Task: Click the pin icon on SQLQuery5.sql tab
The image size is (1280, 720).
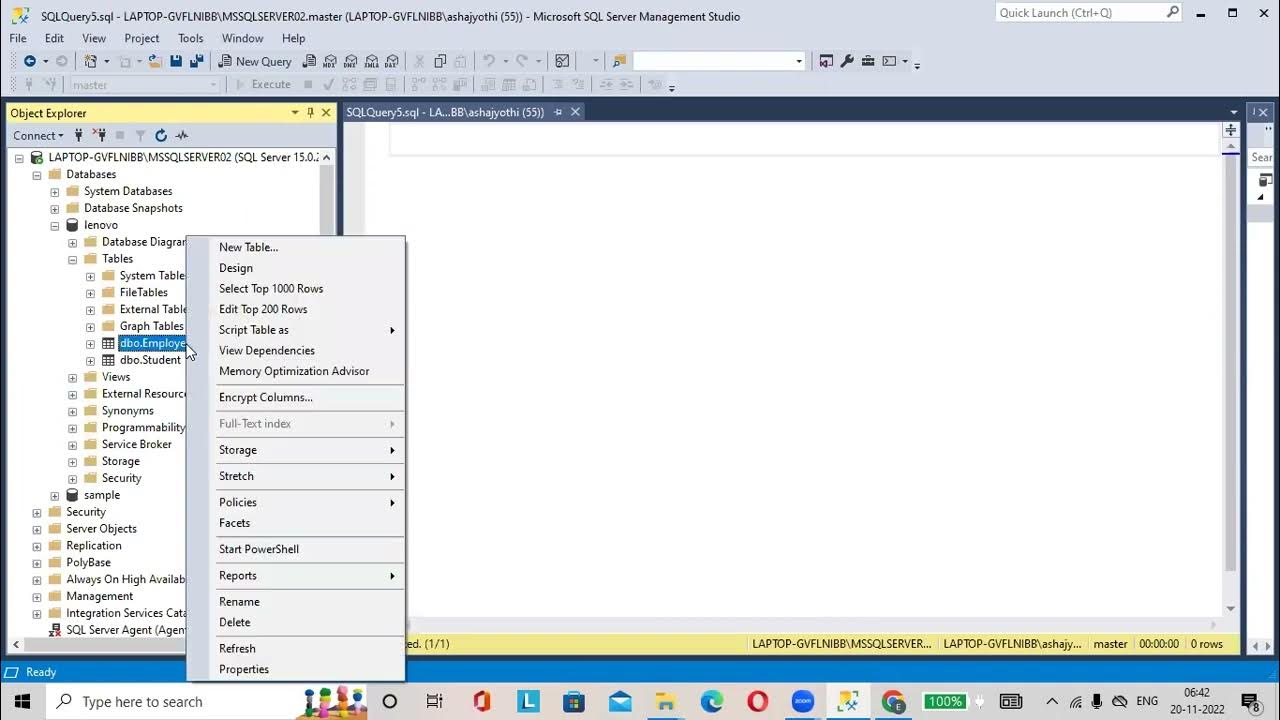Action: (558, 112)
